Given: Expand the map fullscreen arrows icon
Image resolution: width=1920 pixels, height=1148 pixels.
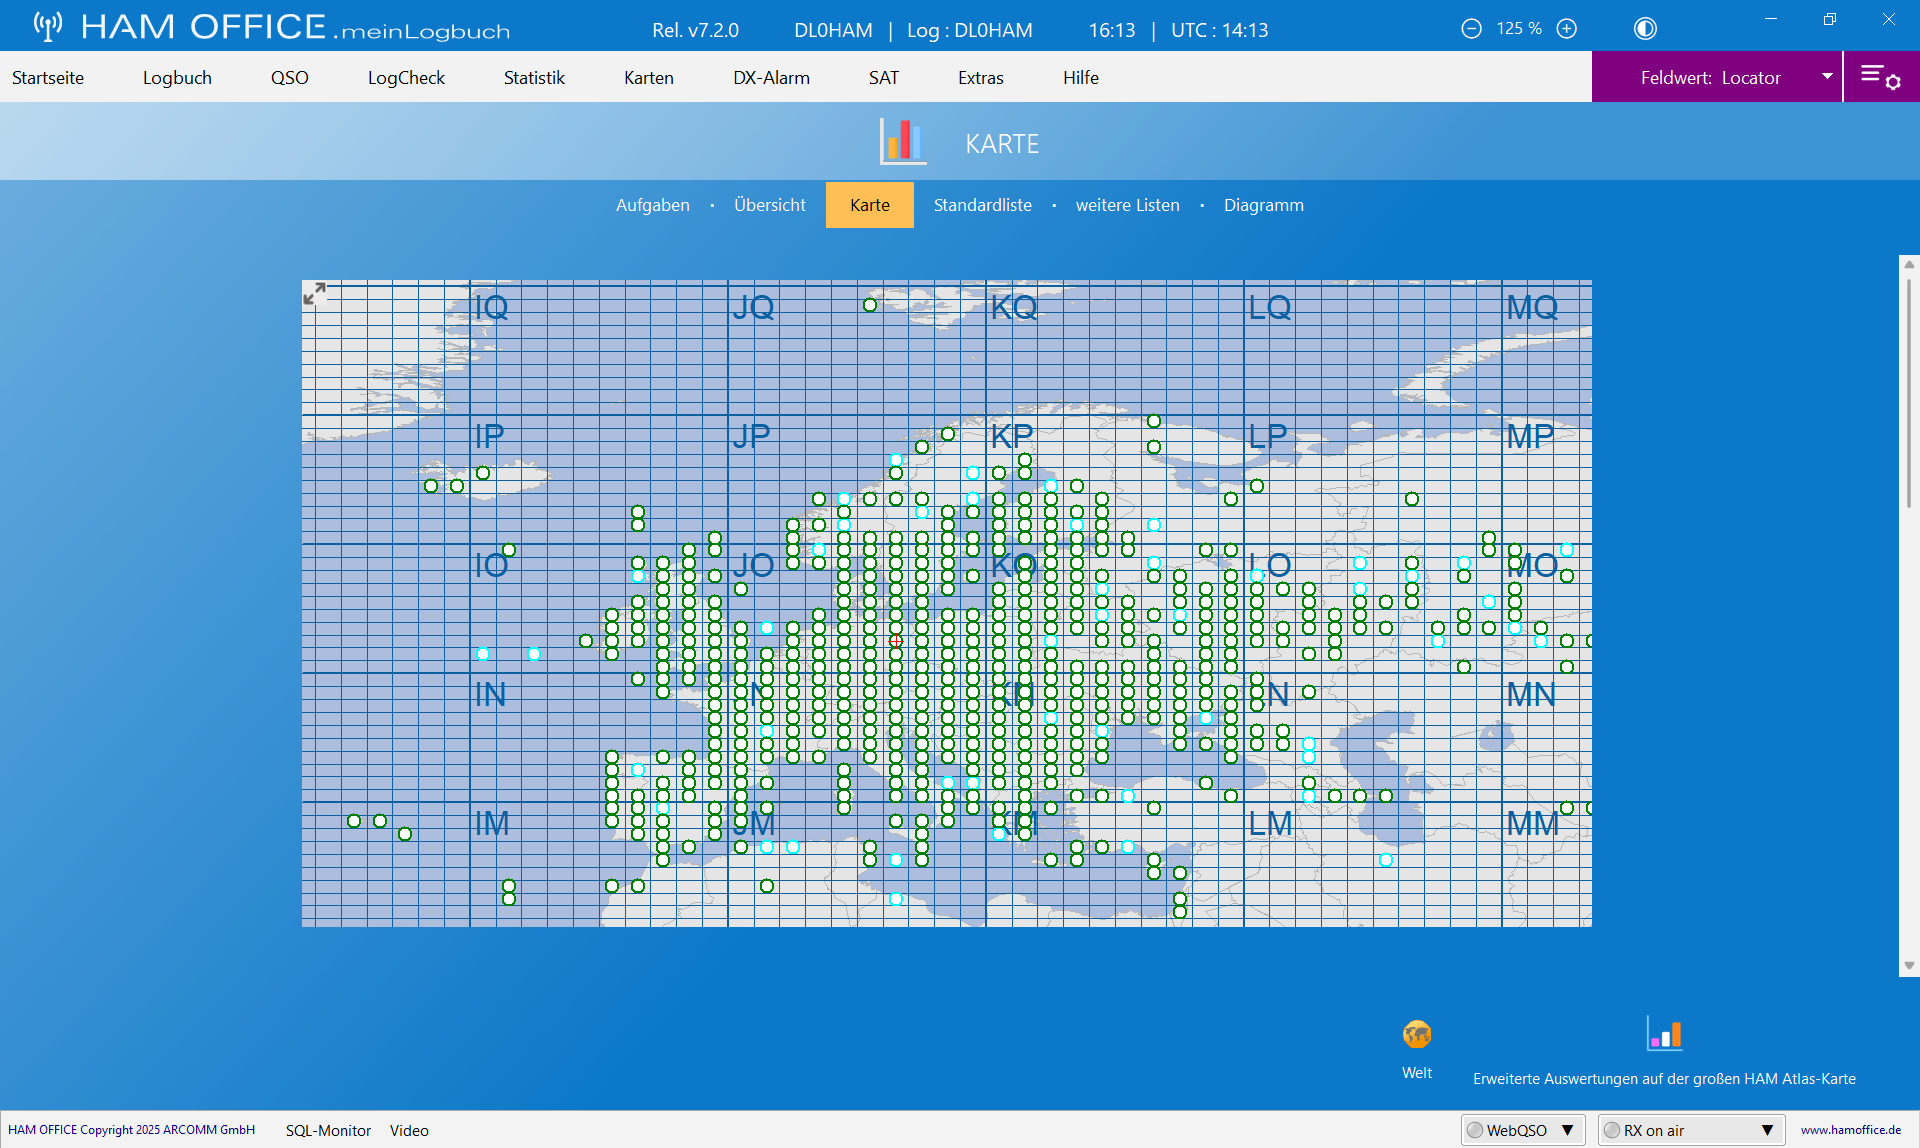Looking at the screenshot, I should (x=314, y=294).
